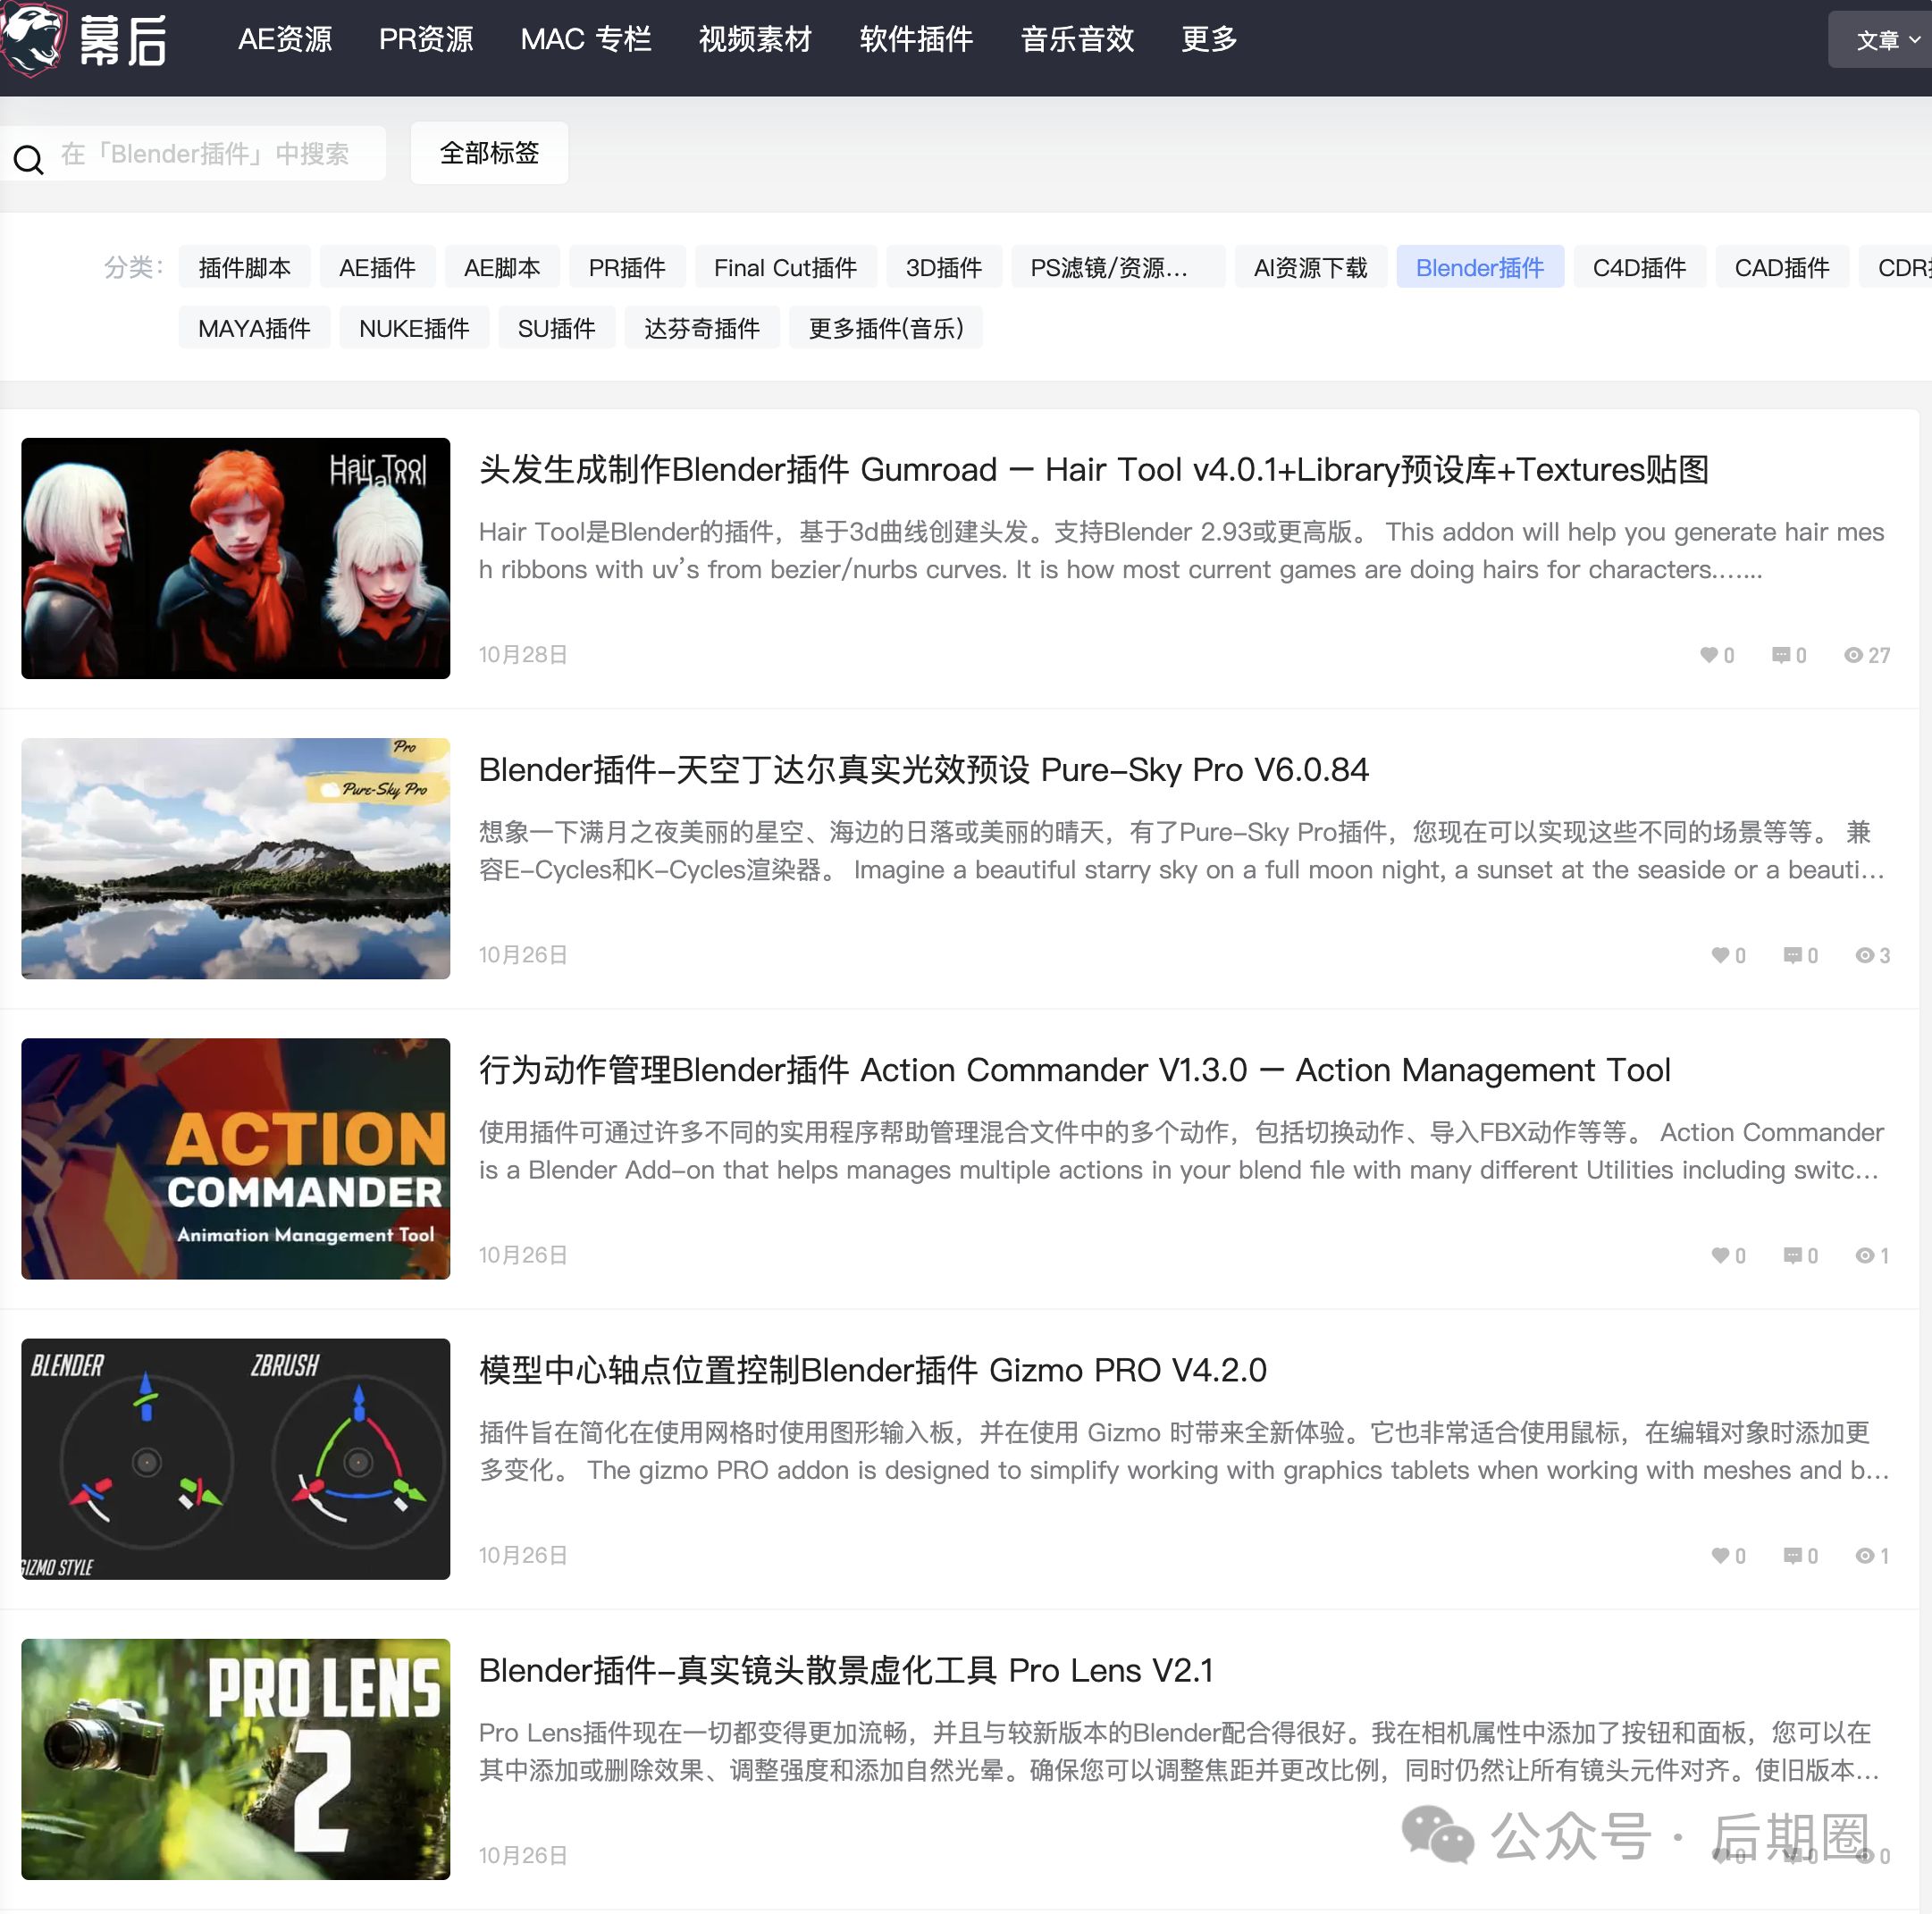
Task: Click comment icon on Gizmo PRO post
Action: 1792,1555
